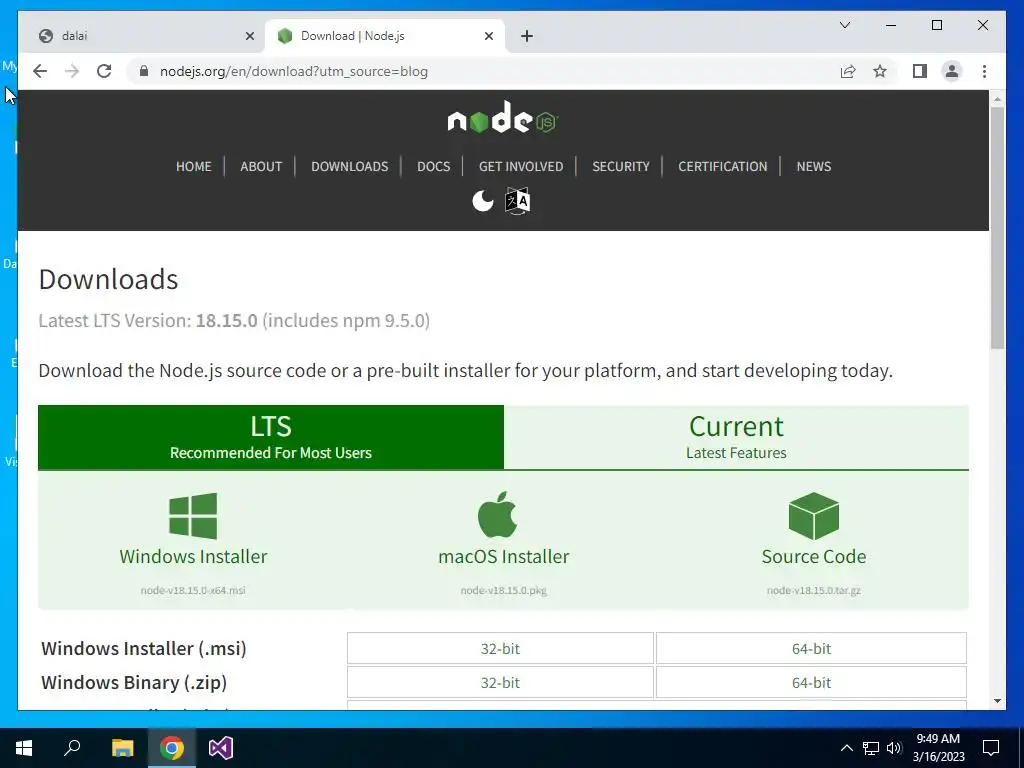Click the browser forward arrow
The height and width of the screenshot is (768, 1024).
72,71
